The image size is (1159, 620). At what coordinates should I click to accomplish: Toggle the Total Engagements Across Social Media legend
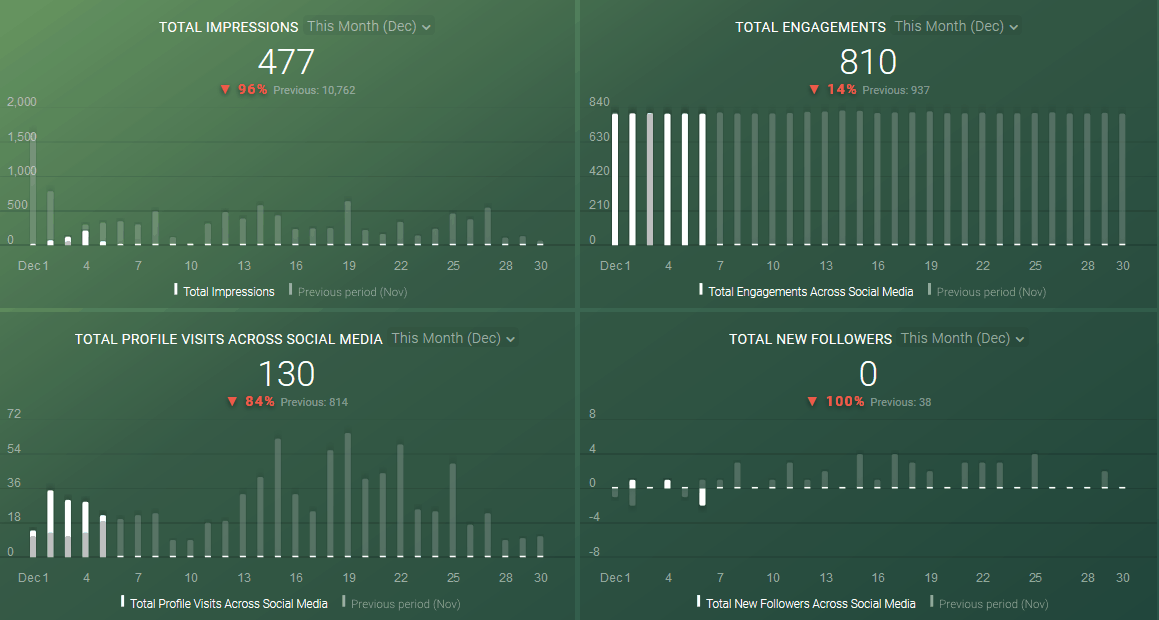(807, 291)
